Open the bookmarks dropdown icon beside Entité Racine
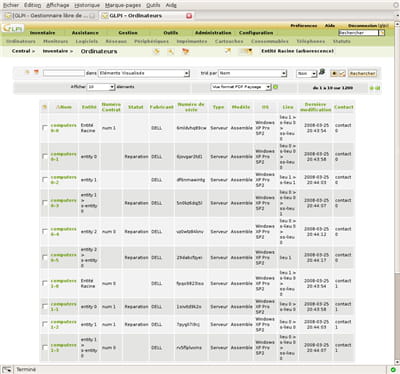Viewport: 400px width, 374px height. coord(246,51)
